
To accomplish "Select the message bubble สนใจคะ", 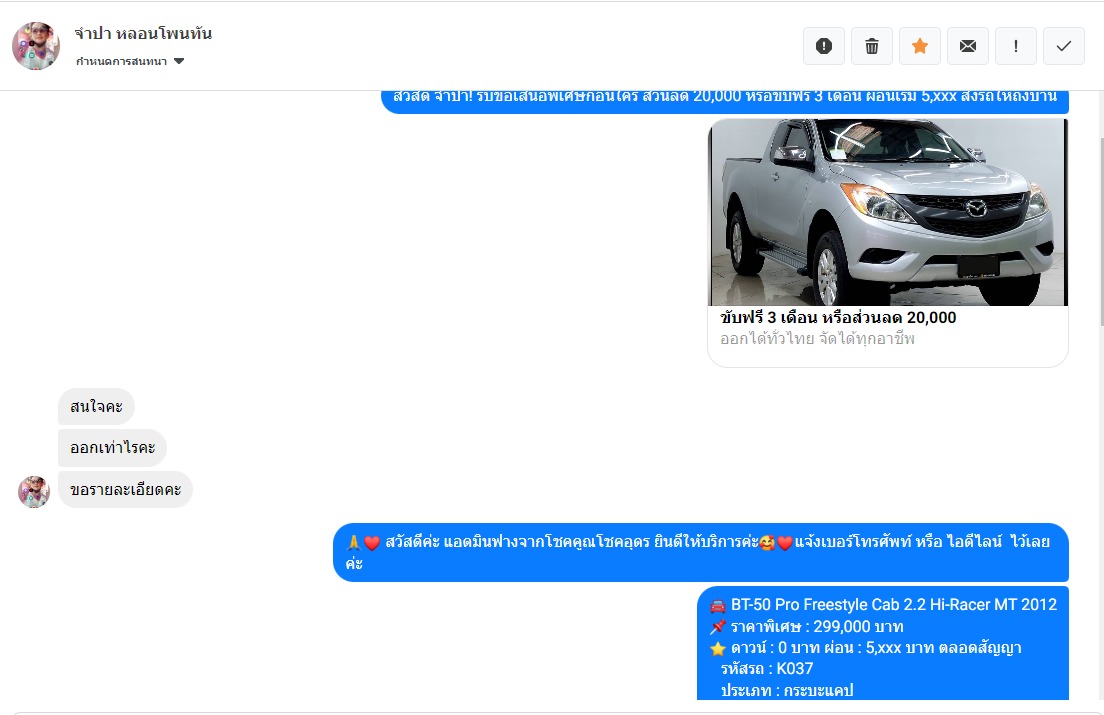I will [x=96, y=407].
